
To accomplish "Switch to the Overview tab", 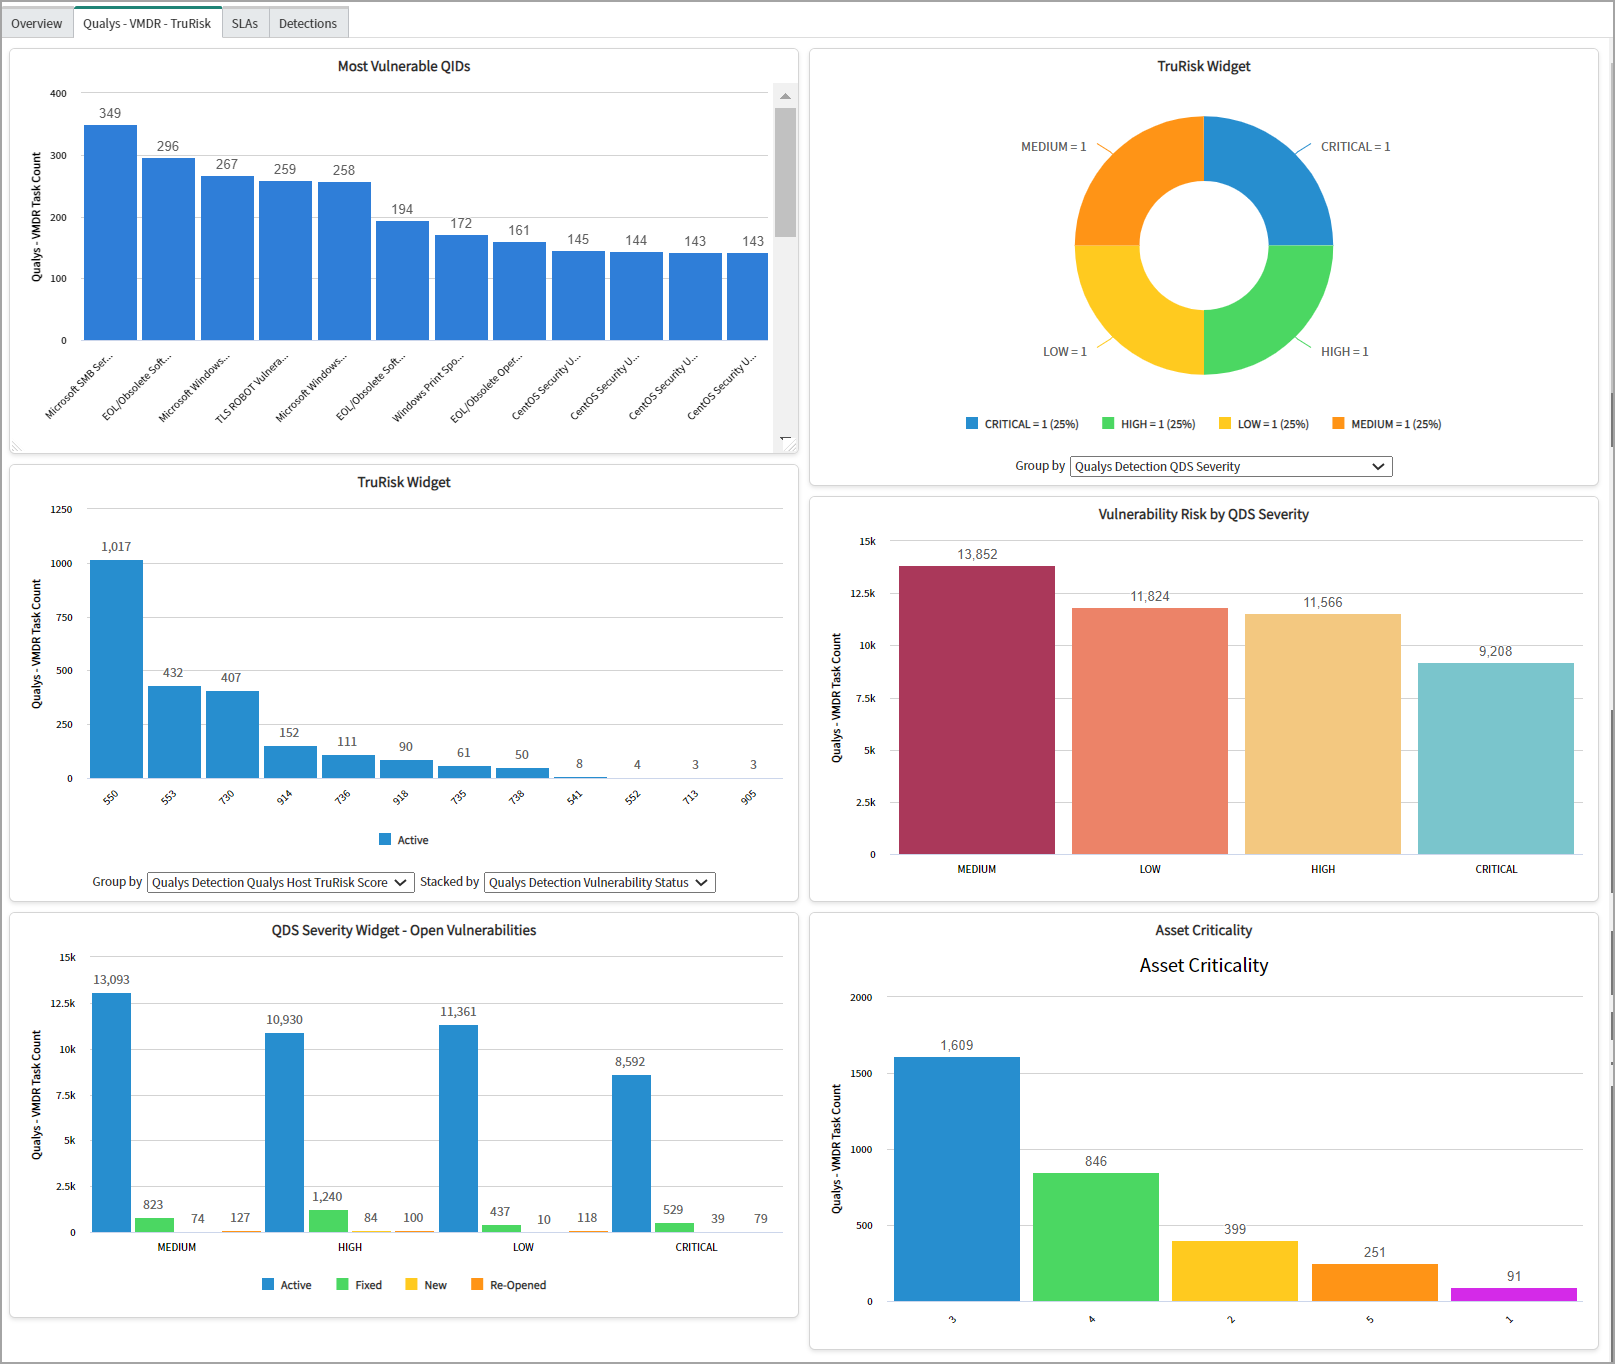I will click(x=36, y=22).
